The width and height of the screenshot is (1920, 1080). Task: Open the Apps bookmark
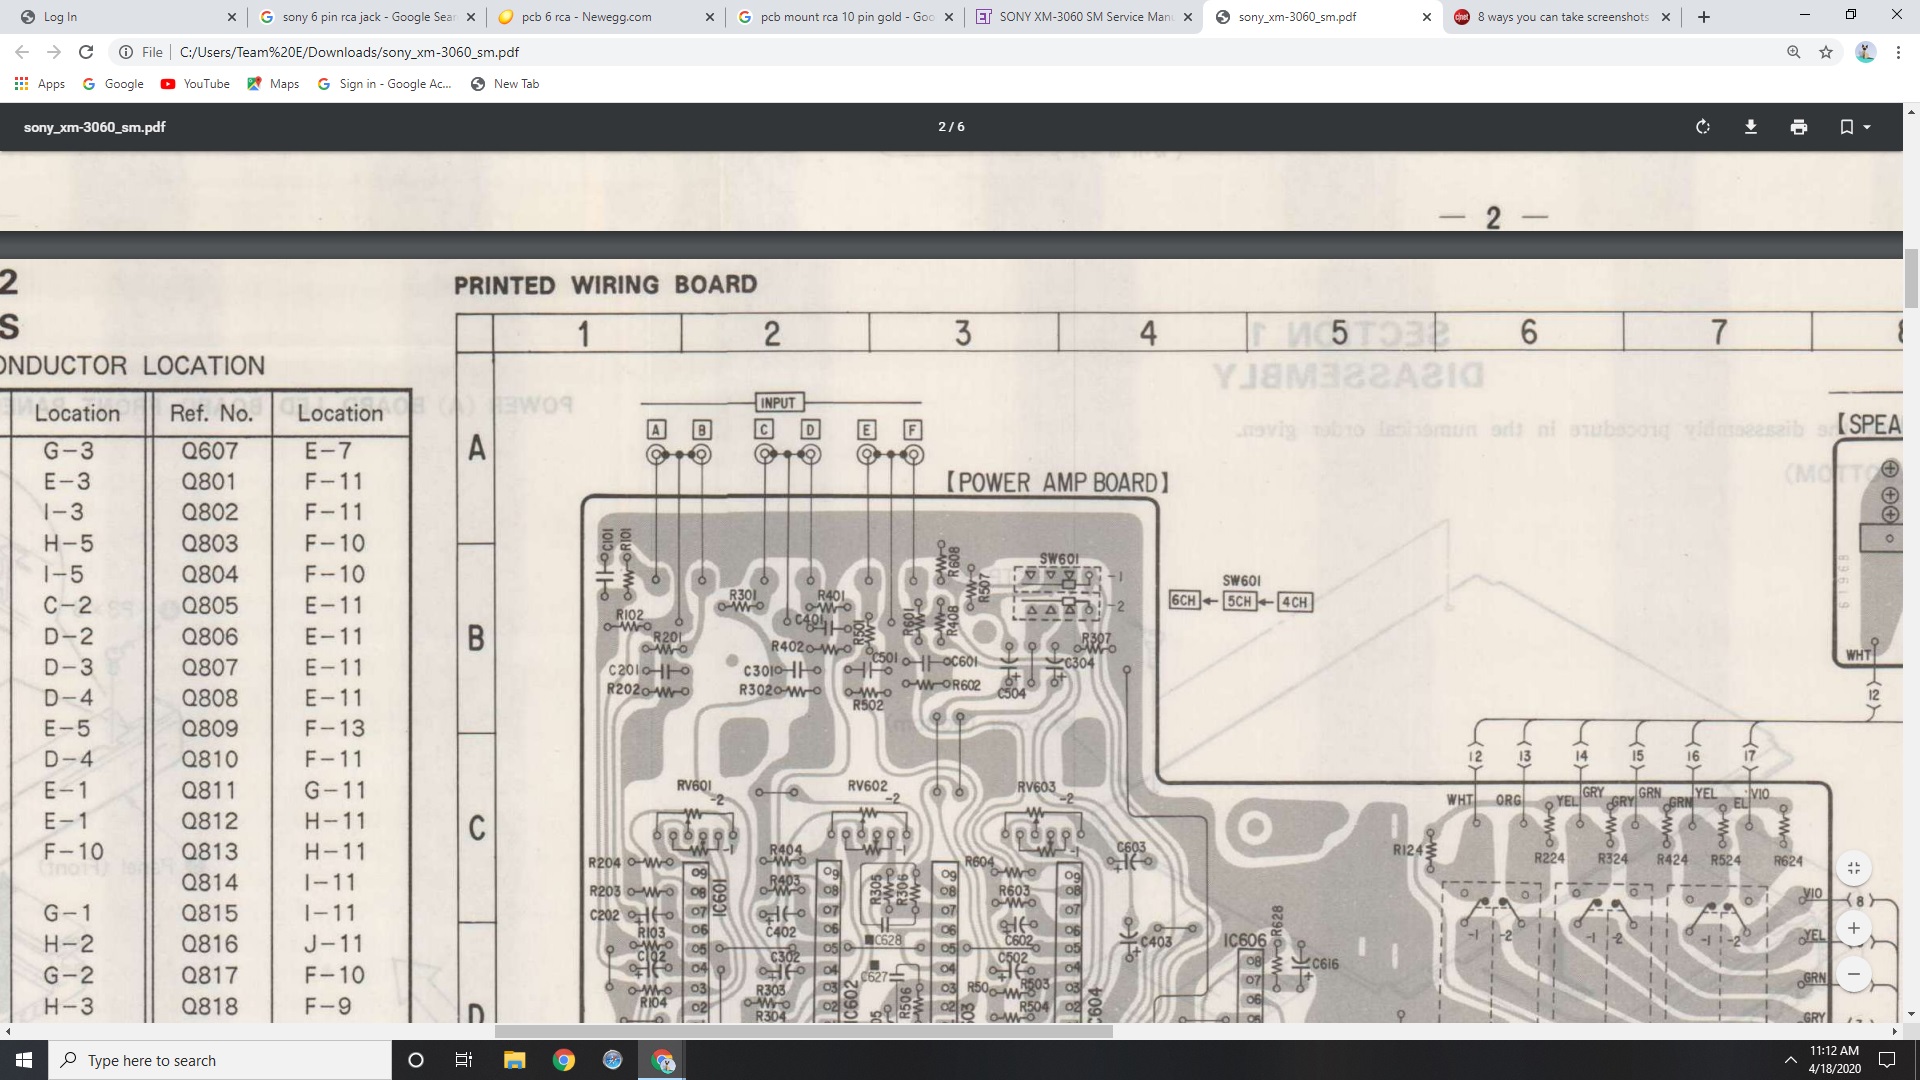40,84
